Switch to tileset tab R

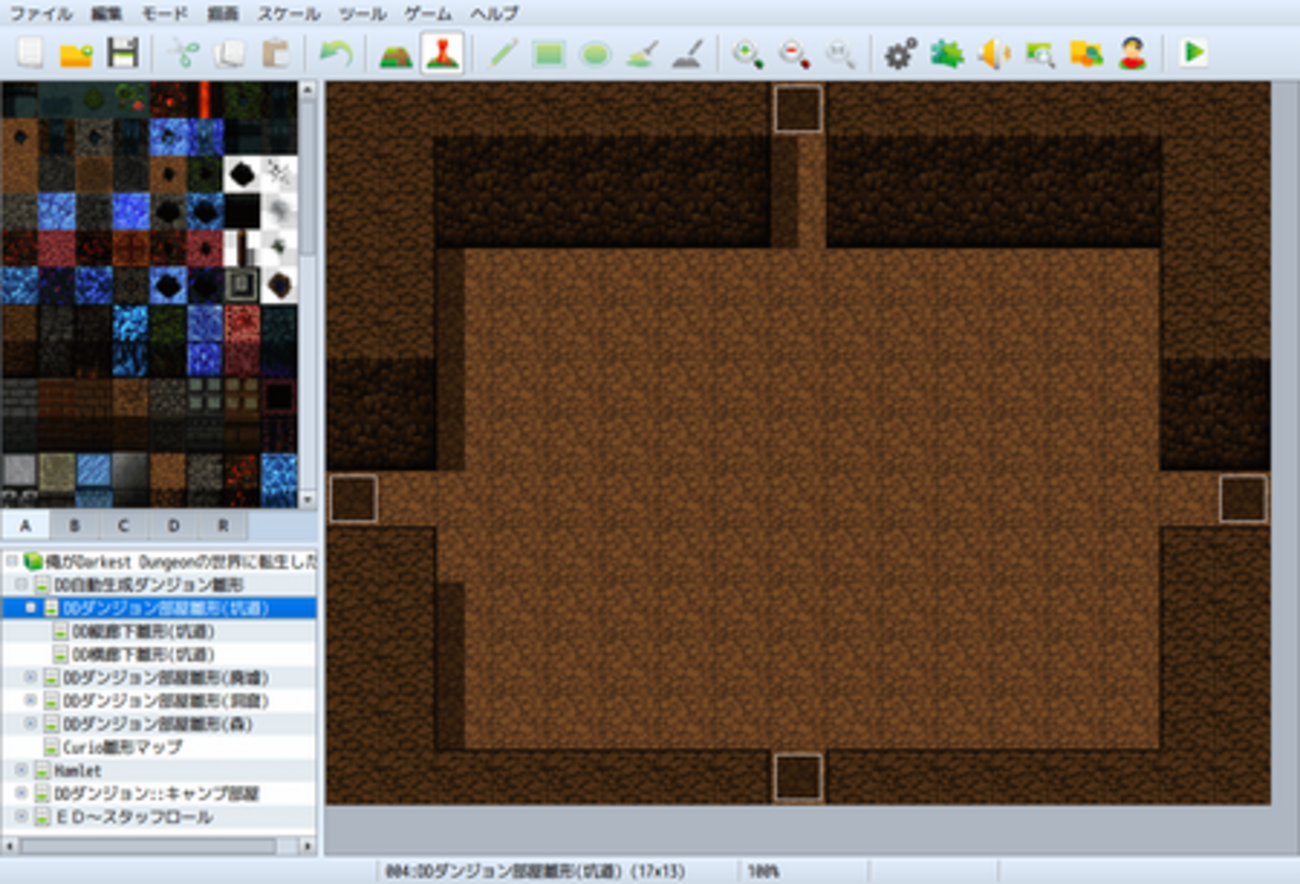[222, 526]
